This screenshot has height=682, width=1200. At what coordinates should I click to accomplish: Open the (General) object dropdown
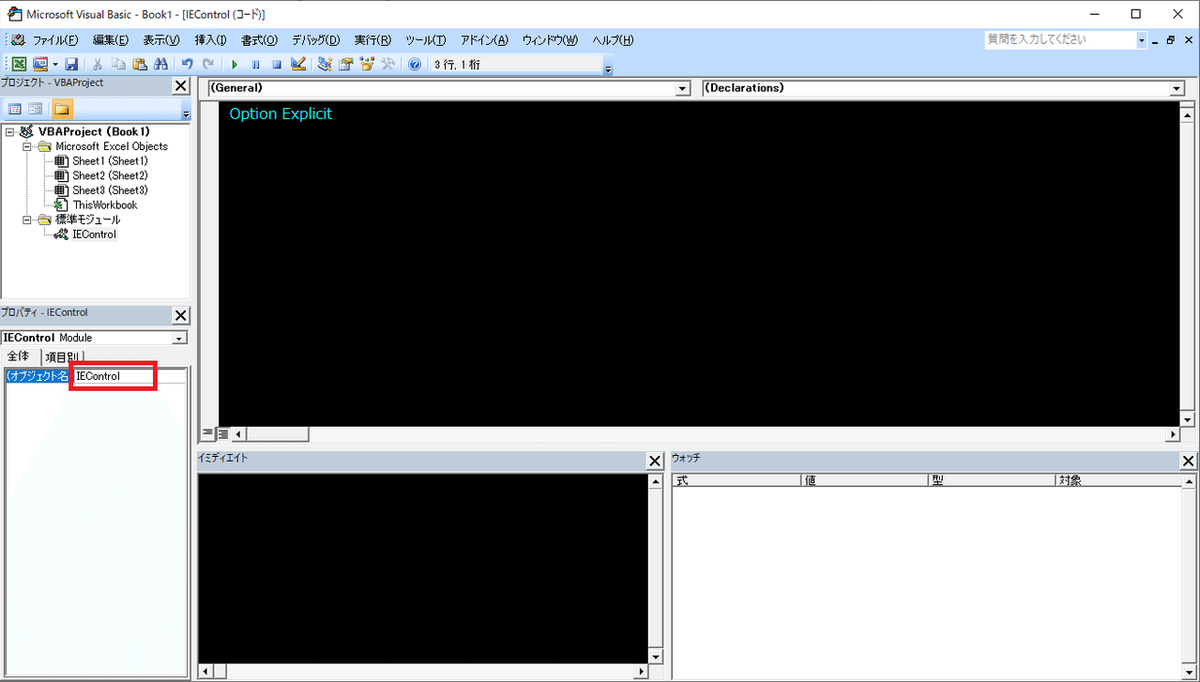[x=683, y=88]
